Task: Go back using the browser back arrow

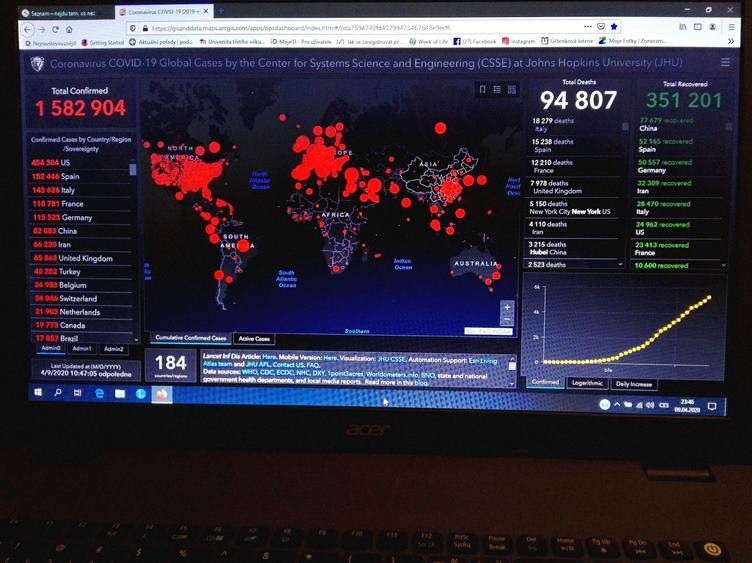Action: tap(28, 29)
